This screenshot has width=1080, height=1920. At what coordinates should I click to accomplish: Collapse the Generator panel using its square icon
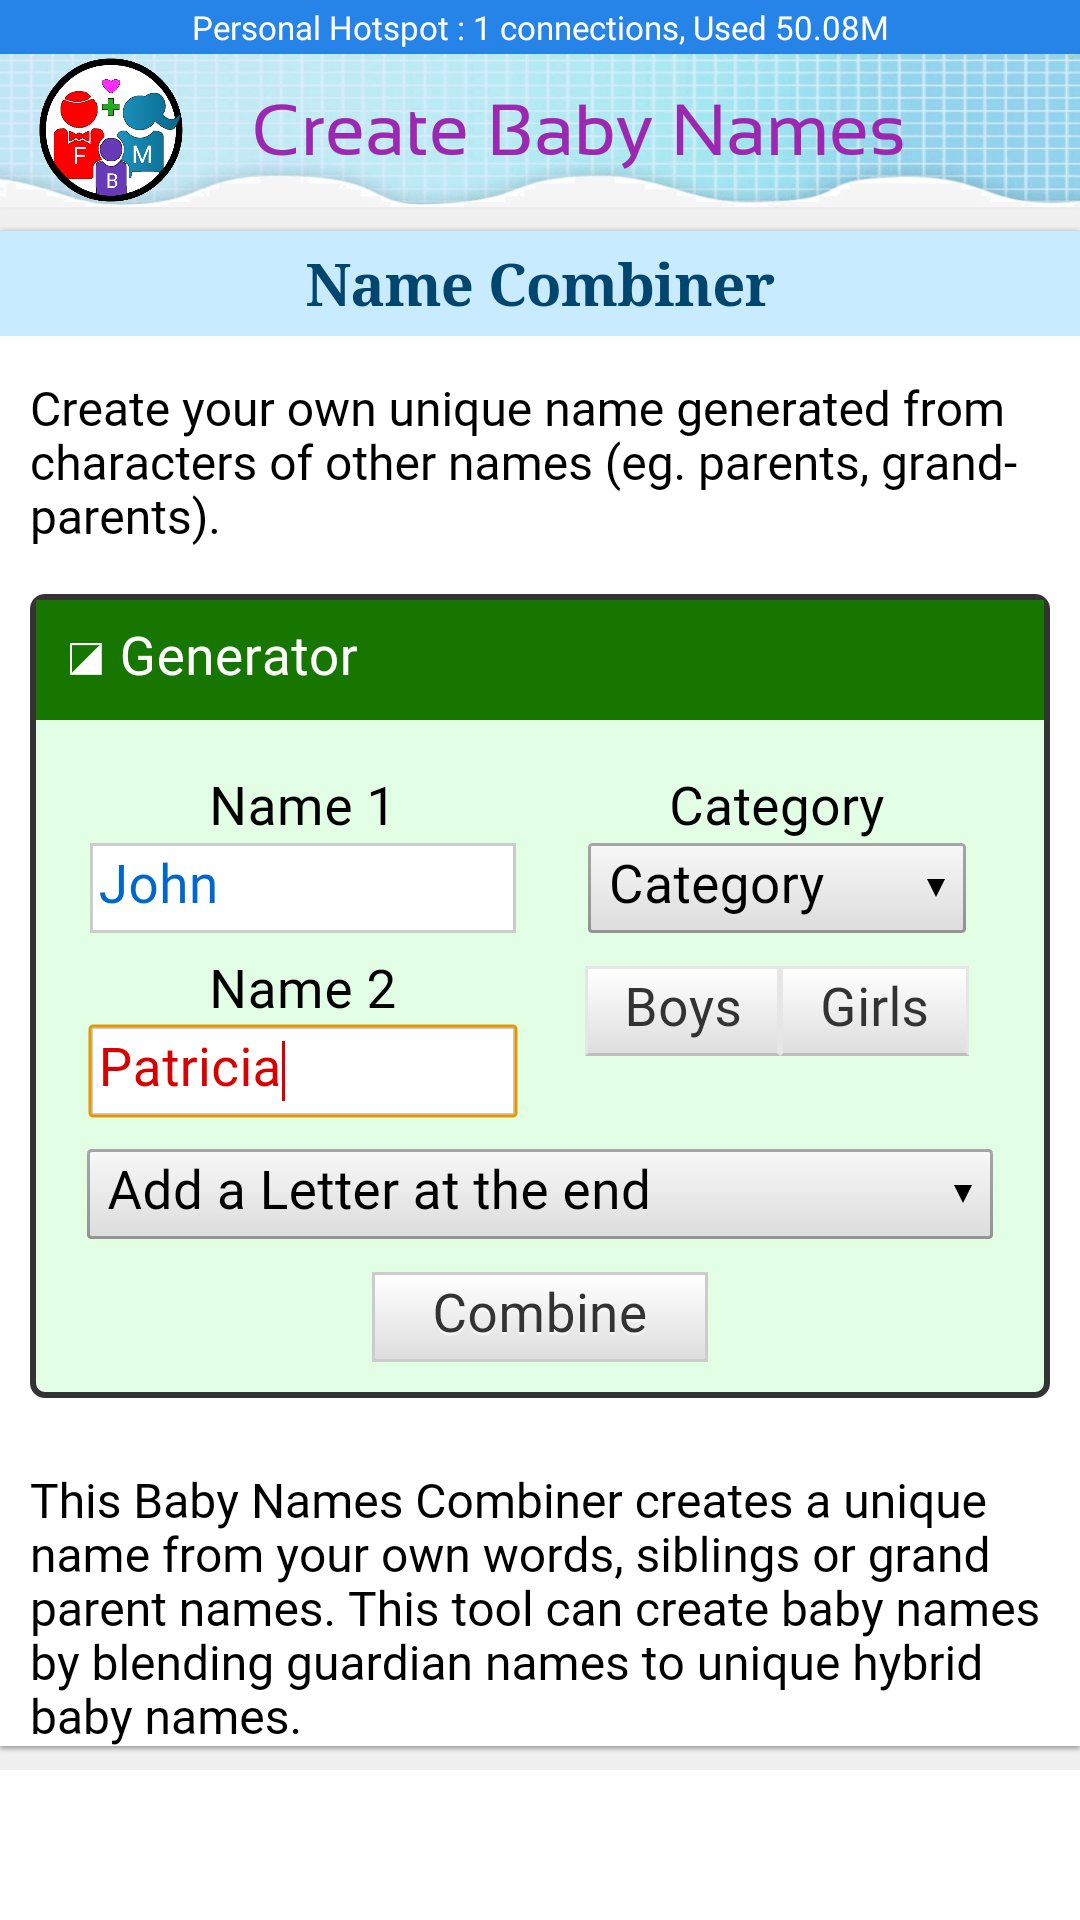(x=86, y=658)
